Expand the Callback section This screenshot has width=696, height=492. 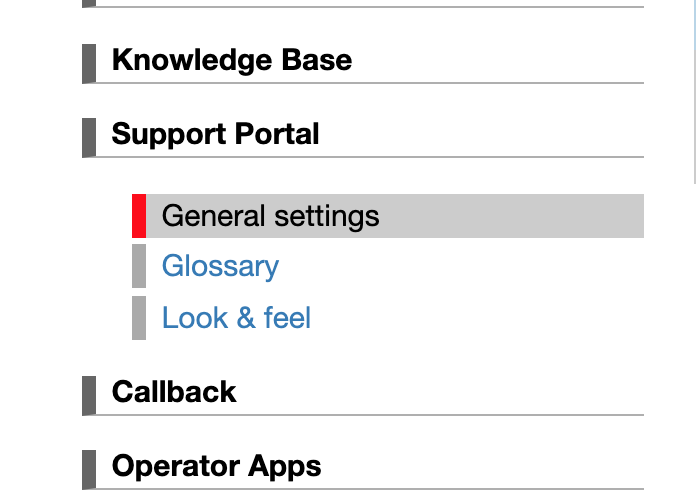[x=174, y=391]
